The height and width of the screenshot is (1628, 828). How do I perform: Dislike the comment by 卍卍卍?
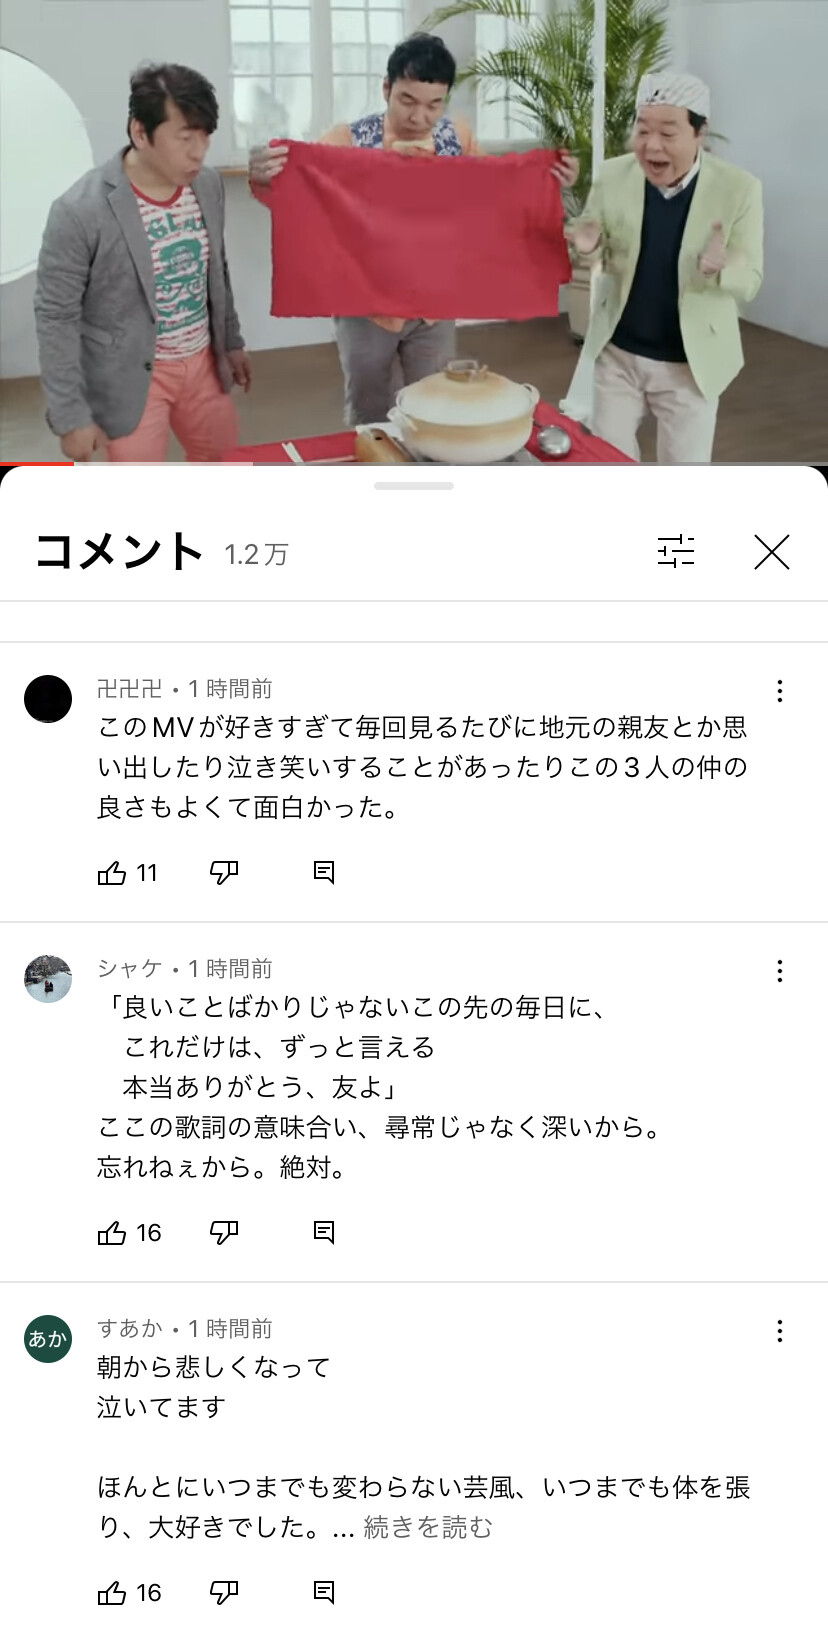(224, 873)
